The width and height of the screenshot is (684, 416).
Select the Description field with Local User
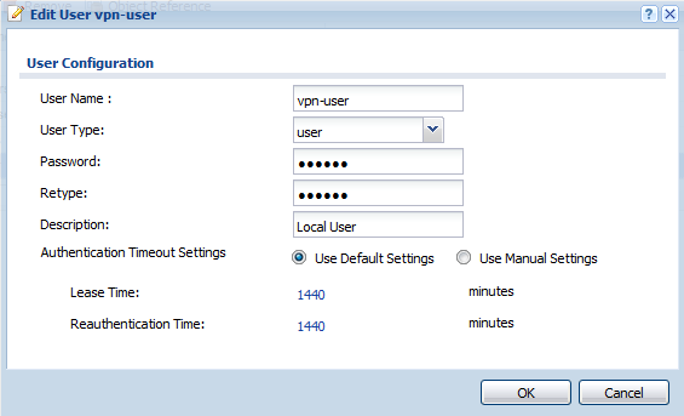tap(378, 225)
